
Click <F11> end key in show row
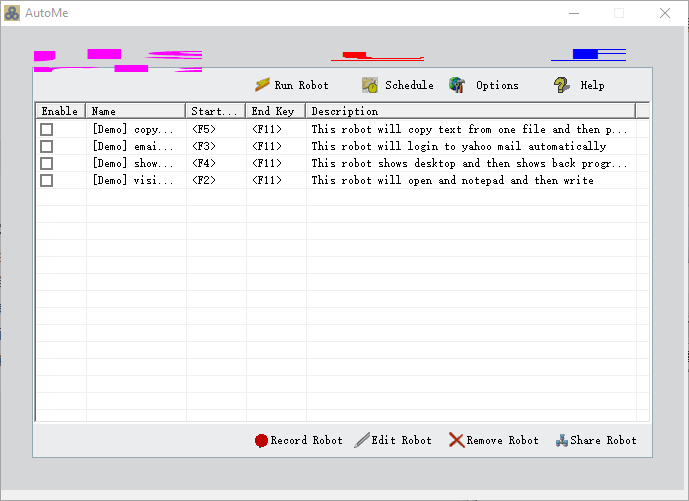[267, 163]
